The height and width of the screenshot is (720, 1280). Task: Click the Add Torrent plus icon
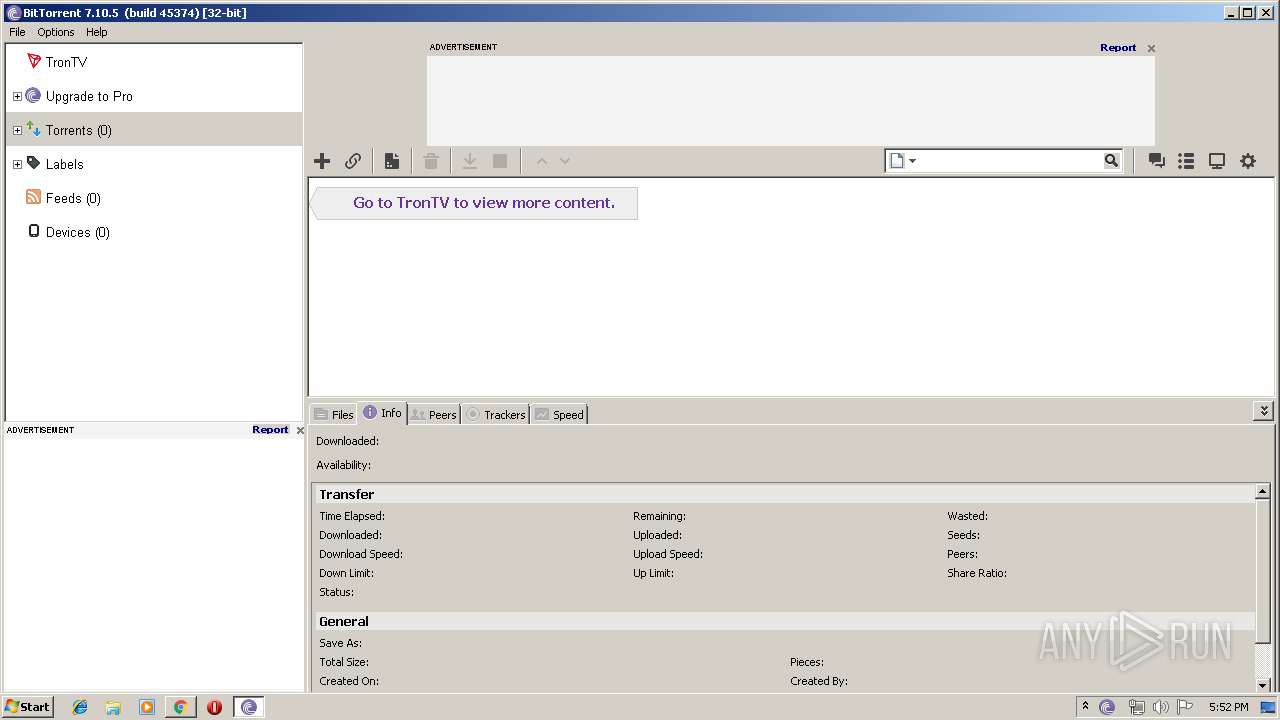[x=322, y=161]
